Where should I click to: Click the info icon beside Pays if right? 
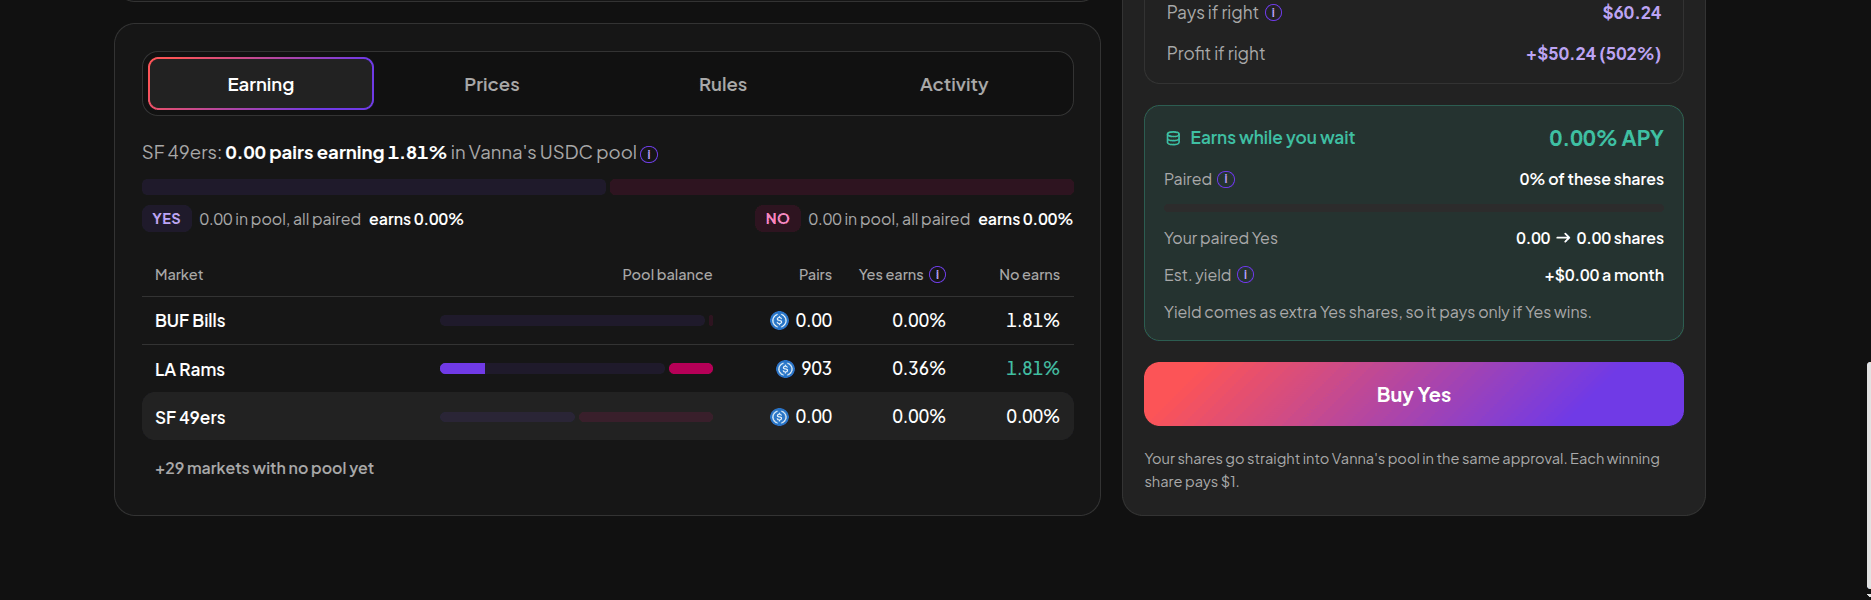[1274, 13]
